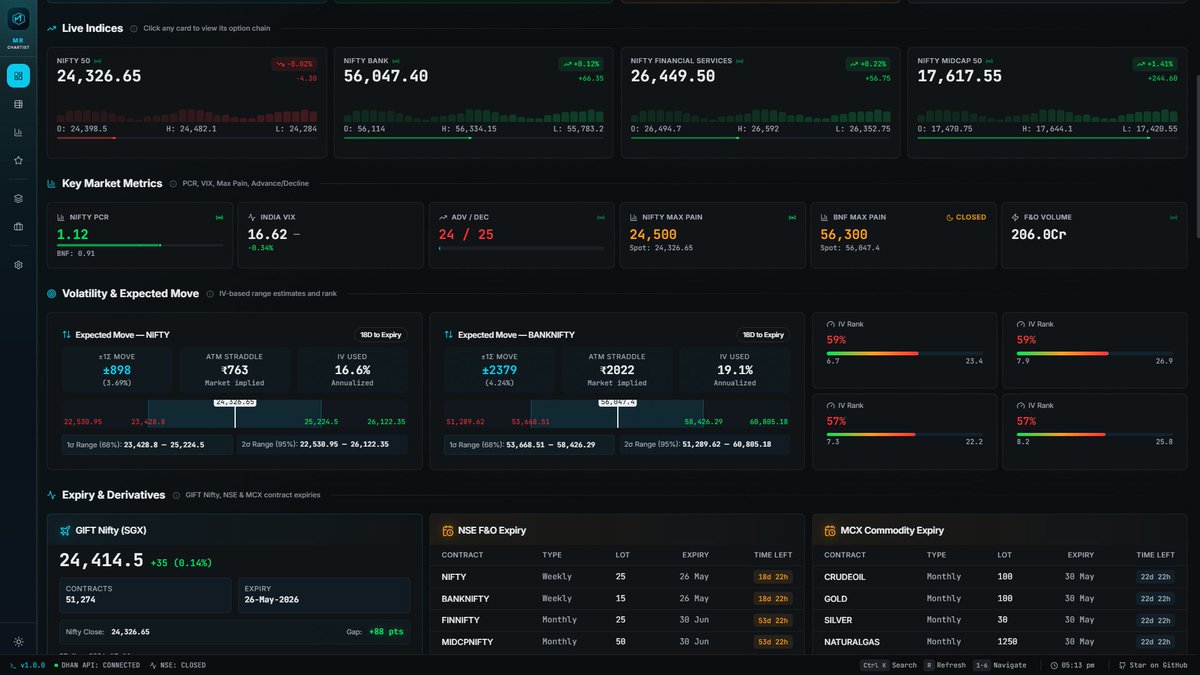Screen dimensions: 1200x675
Task: Select the FINNIFTY row in NSE expiry table
Action: click(x=617, y=620)
